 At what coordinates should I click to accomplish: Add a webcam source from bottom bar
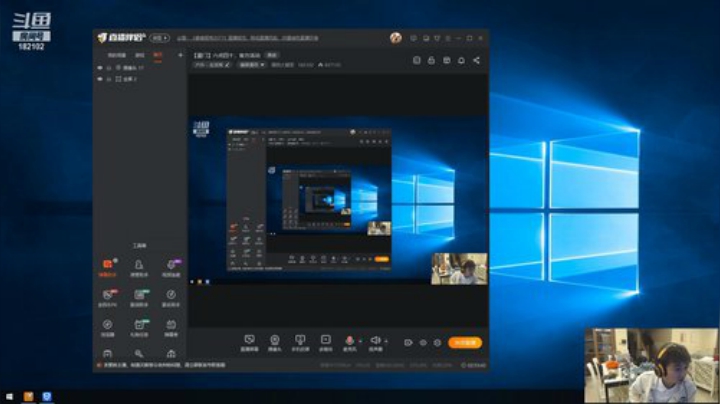click(275, 342)
